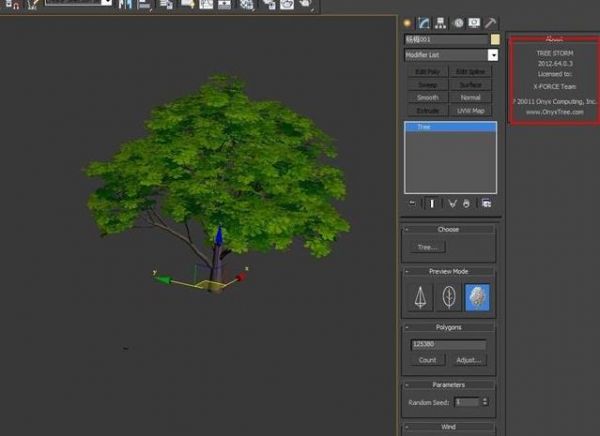Apply the Edit Poly modifier button
600x436 pixels.
pos(427,72)
